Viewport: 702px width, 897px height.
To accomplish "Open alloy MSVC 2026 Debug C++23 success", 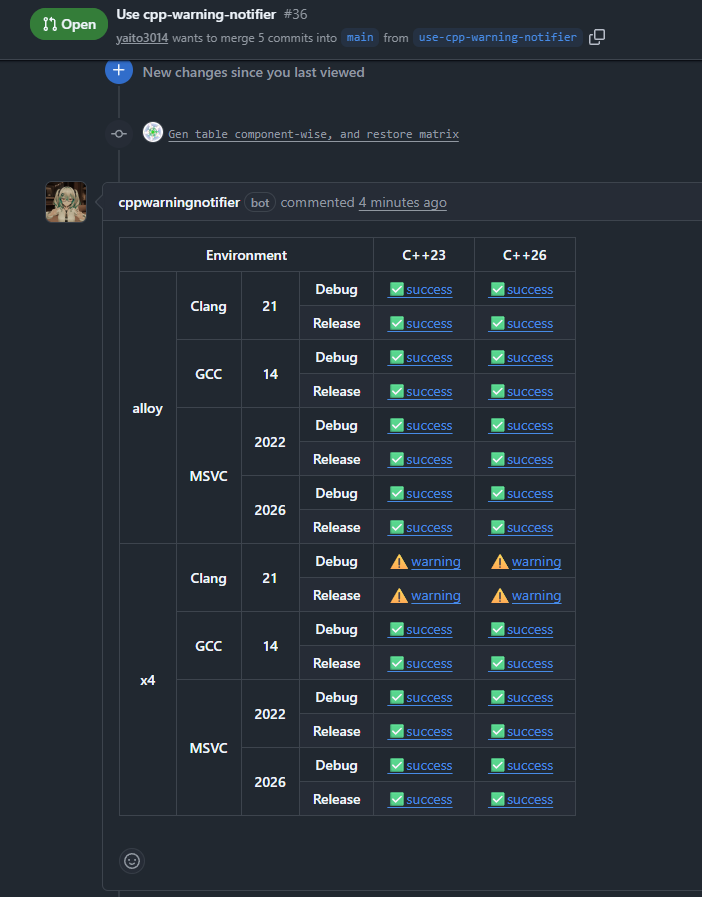I will pos(421,494).
